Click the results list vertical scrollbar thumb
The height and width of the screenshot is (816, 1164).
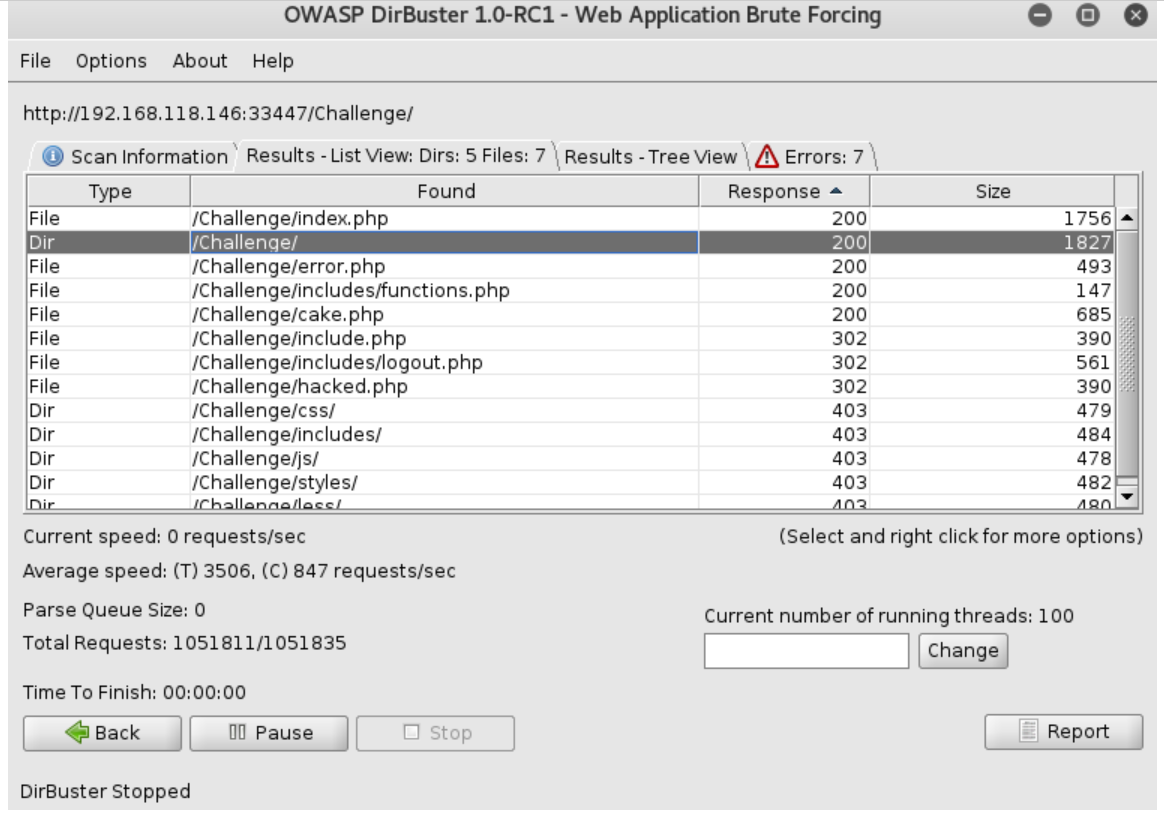1127,353
